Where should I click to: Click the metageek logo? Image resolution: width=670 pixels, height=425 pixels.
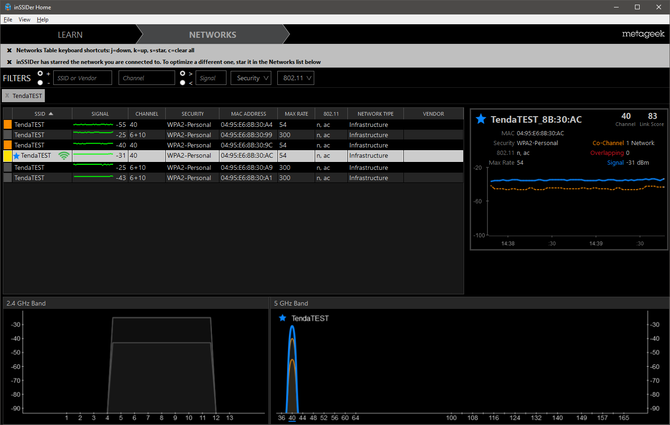pyautogui.click(x=643, y=34)
